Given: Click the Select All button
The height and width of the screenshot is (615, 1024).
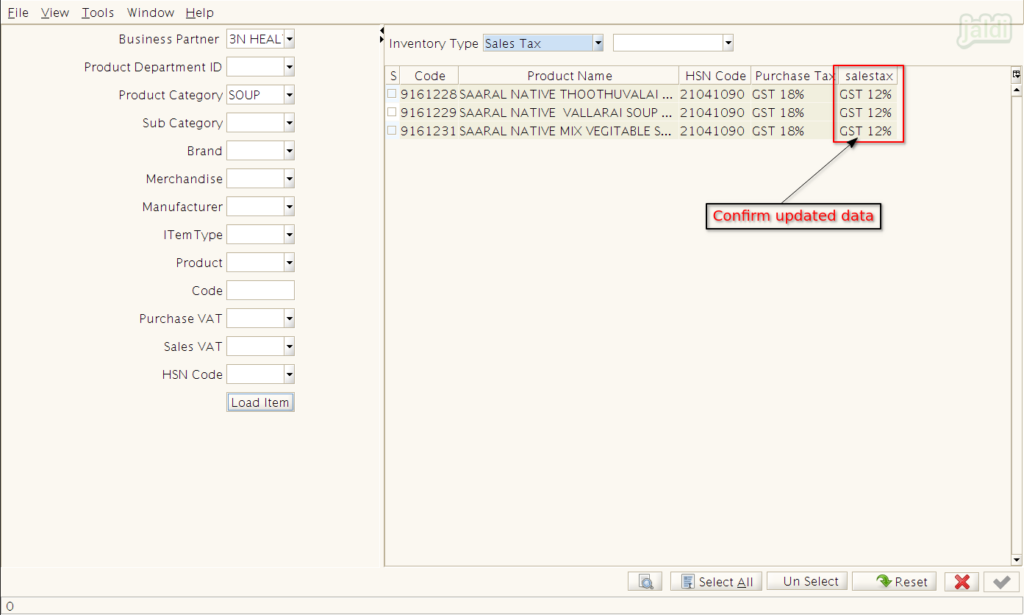Looking at the screenshot, I should pos(716,582).
